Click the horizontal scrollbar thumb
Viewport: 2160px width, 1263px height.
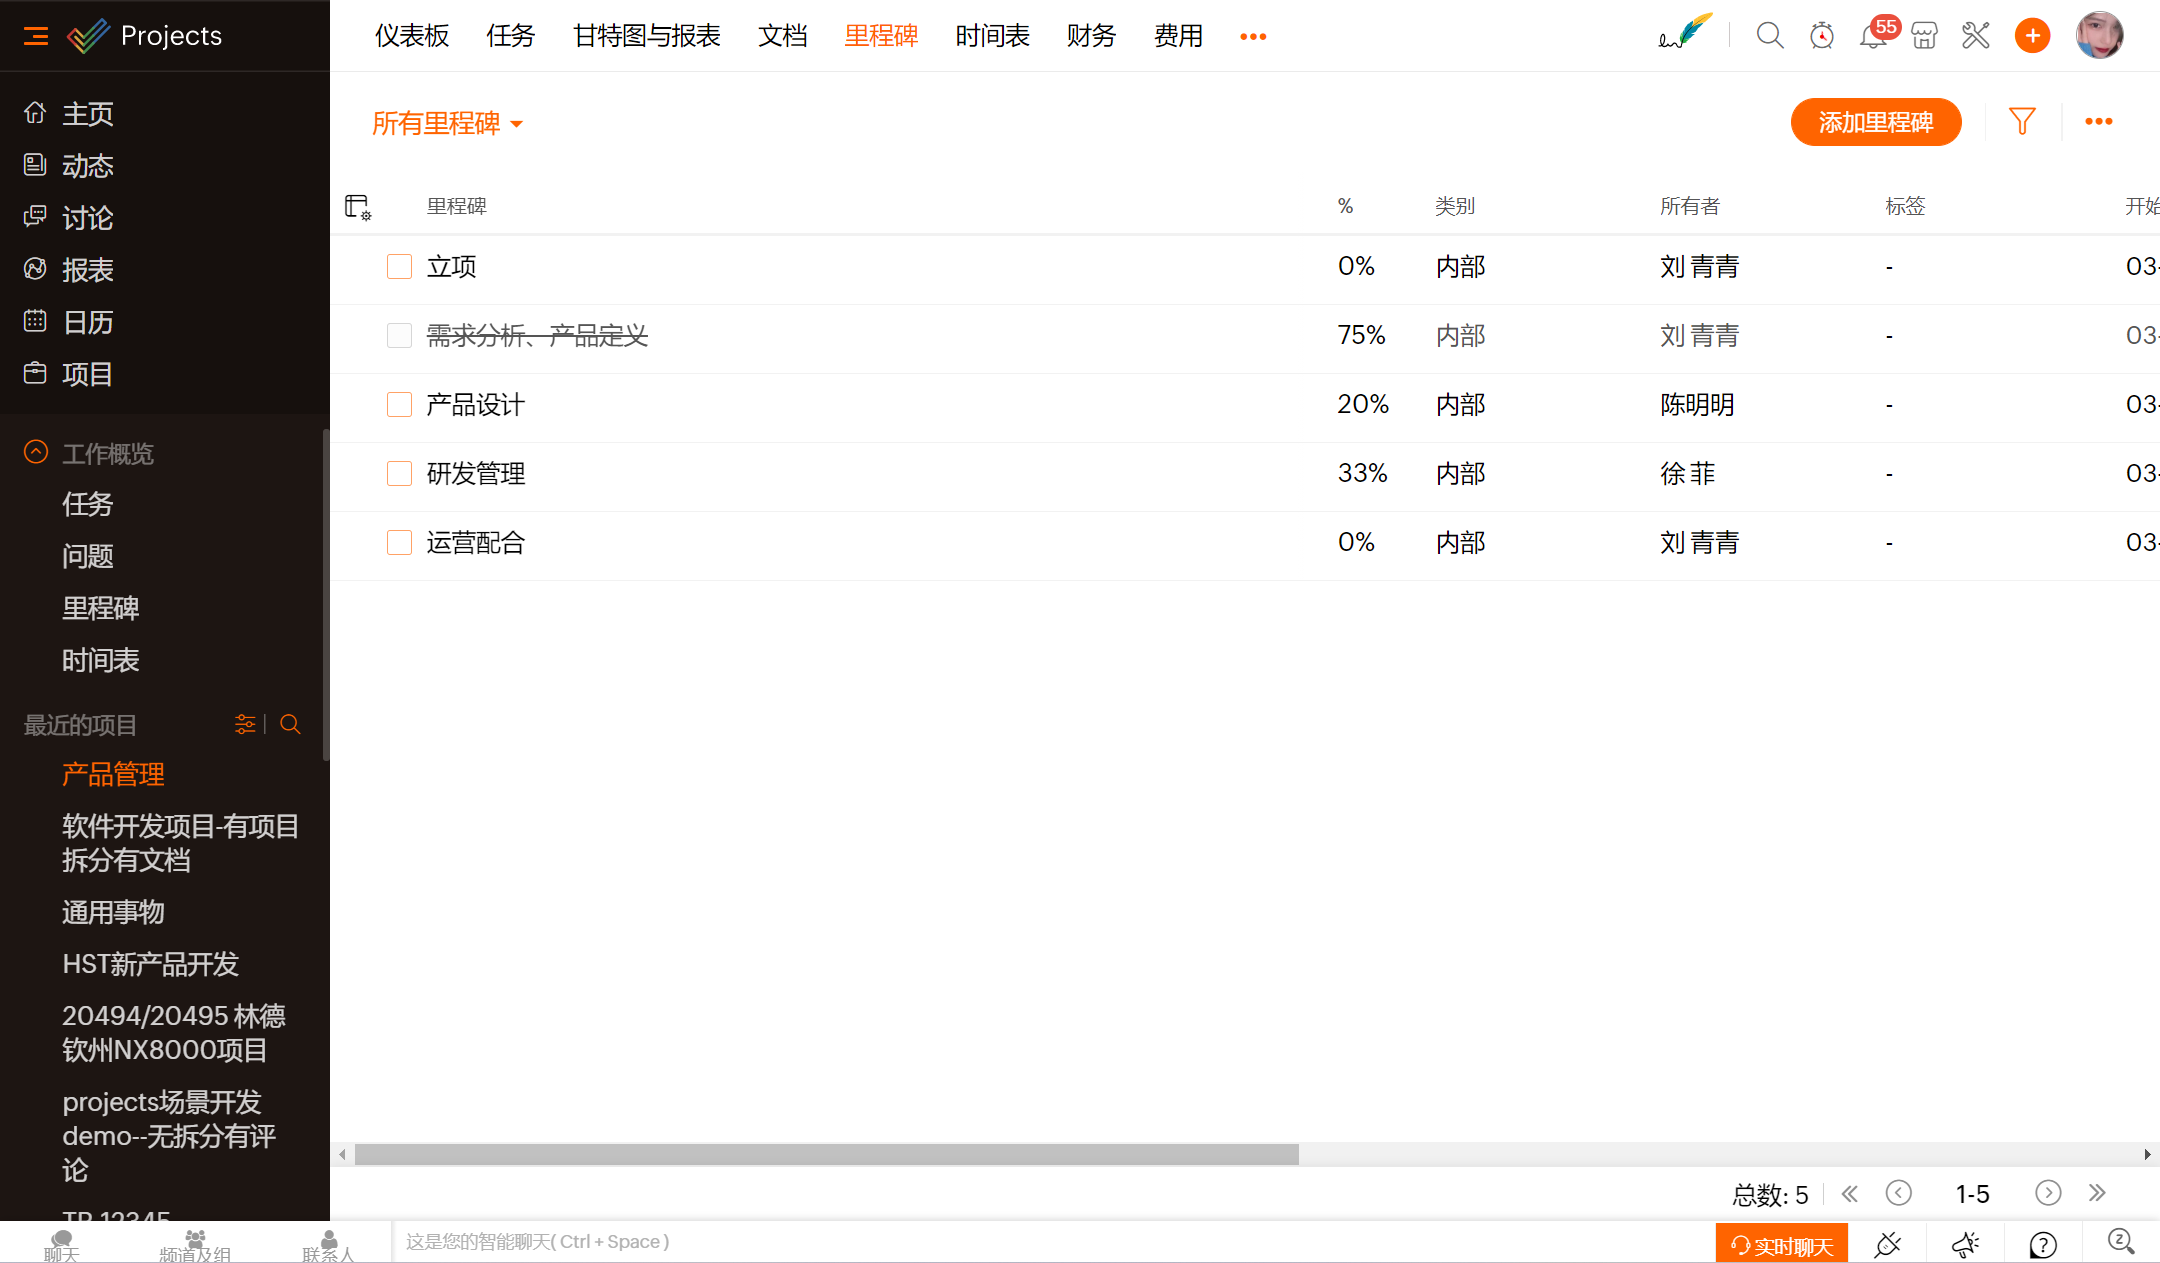pos(826,1155)
